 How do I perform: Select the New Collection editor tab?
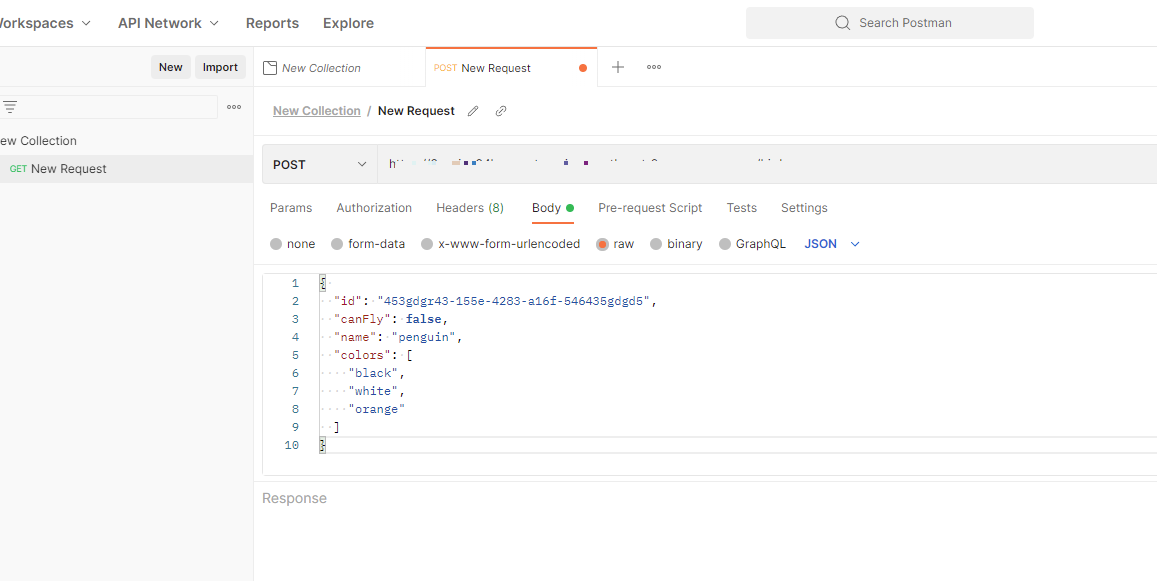click(339, 67)
